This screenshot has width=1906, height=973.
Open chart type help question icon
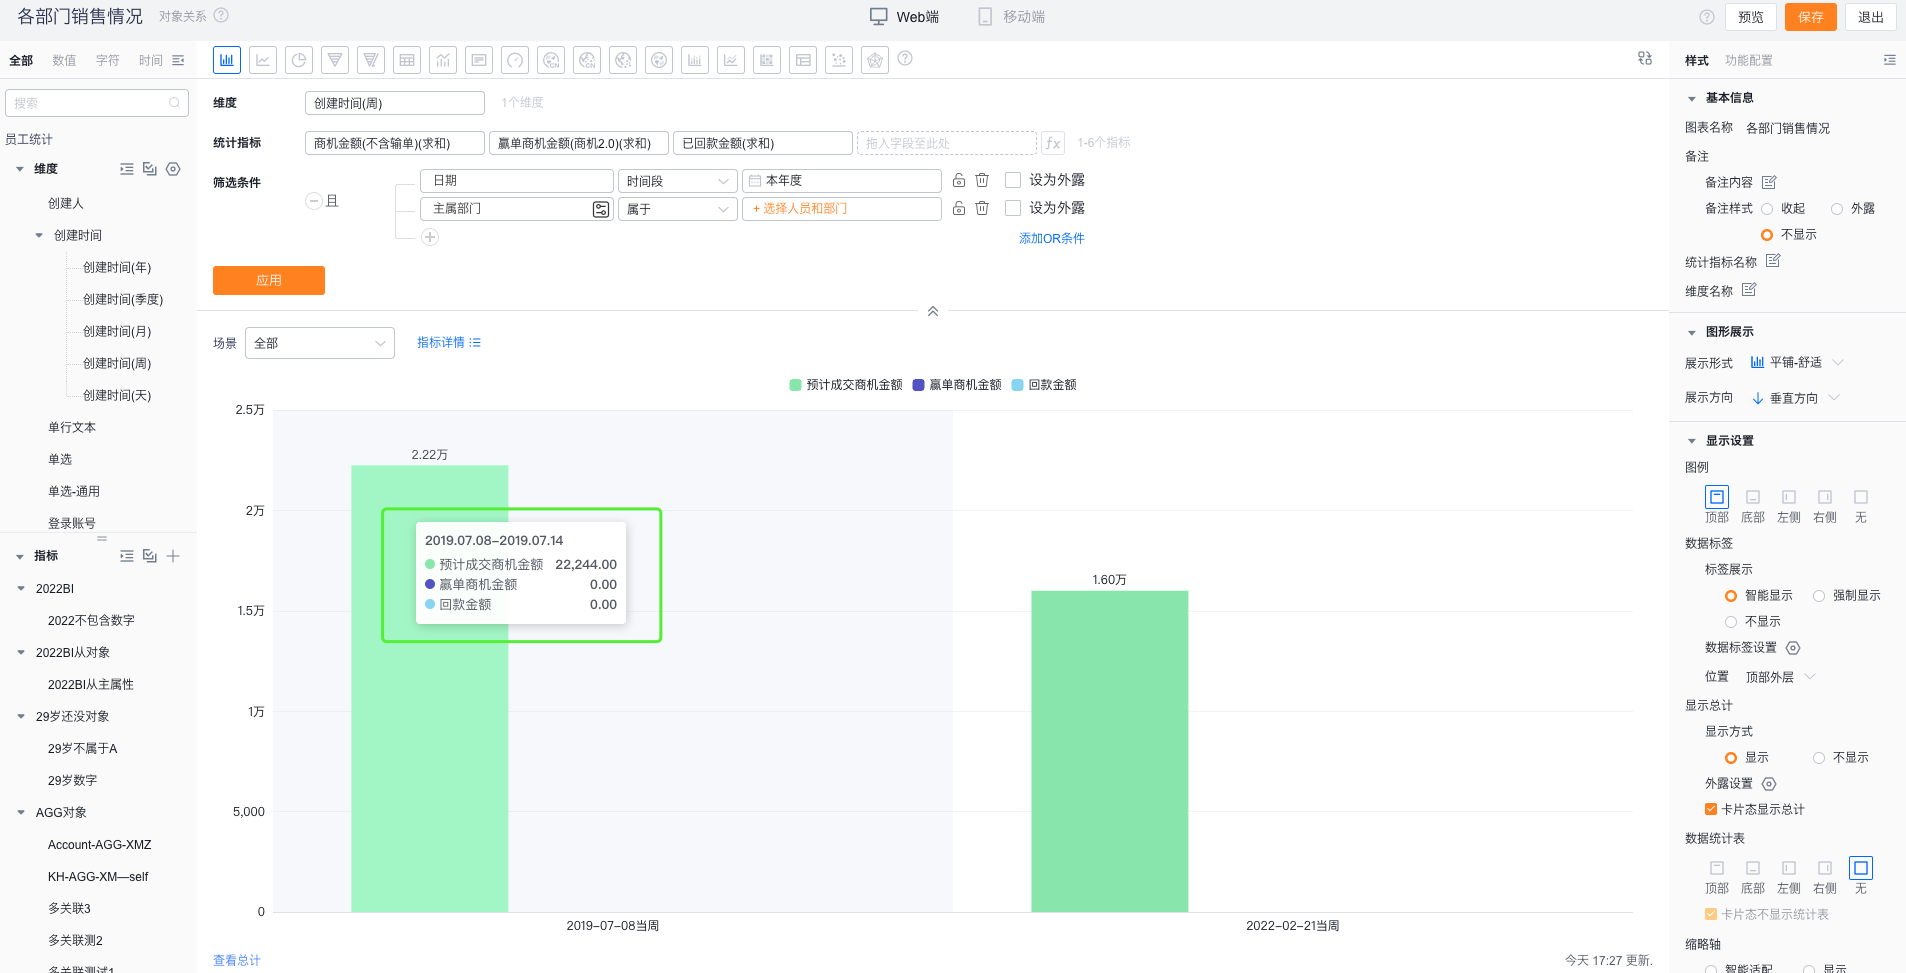(905, 58)
